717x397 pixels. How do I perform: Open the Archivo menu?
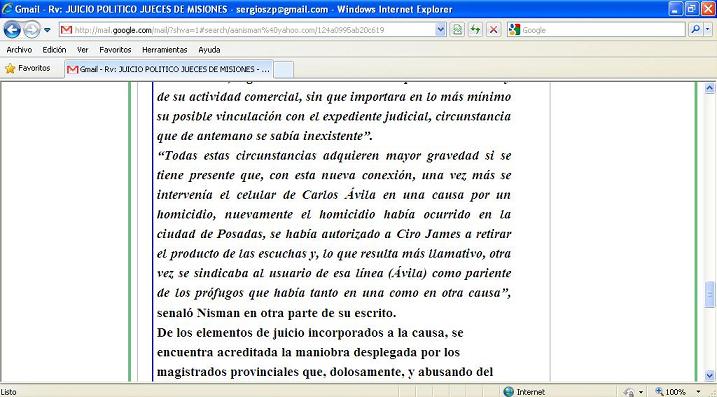tap(19, 49)
